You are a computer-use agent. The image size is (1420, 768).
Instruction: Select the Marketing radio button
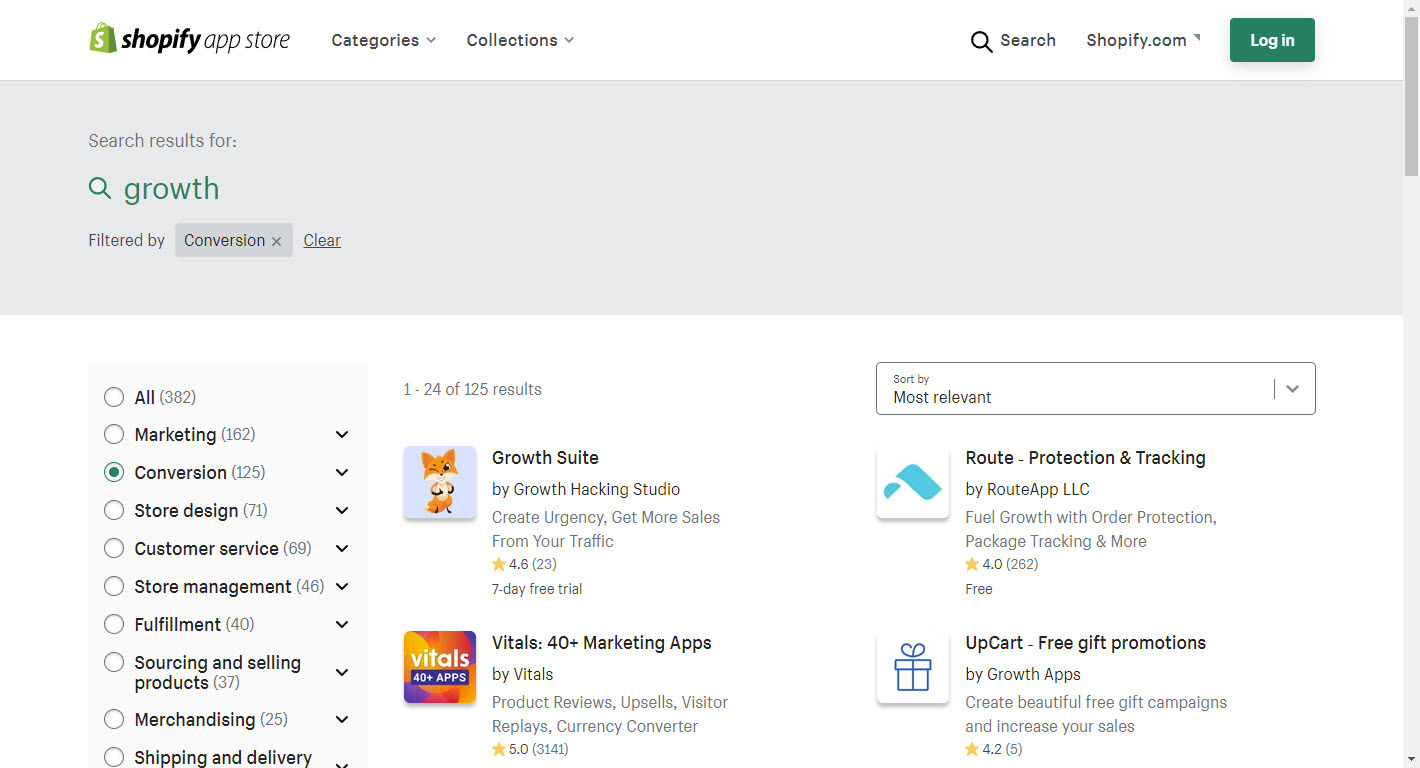tap(114, 434)
